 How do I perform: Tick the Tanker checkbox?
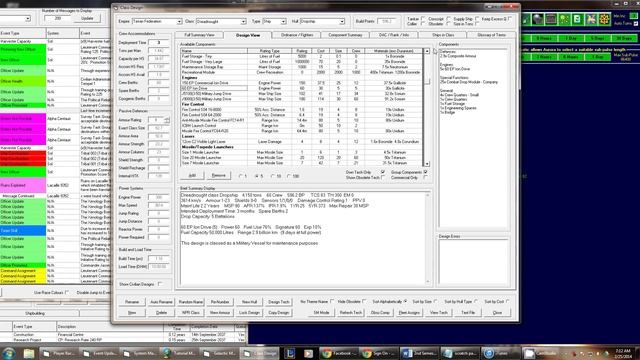[x=423, y=19]
